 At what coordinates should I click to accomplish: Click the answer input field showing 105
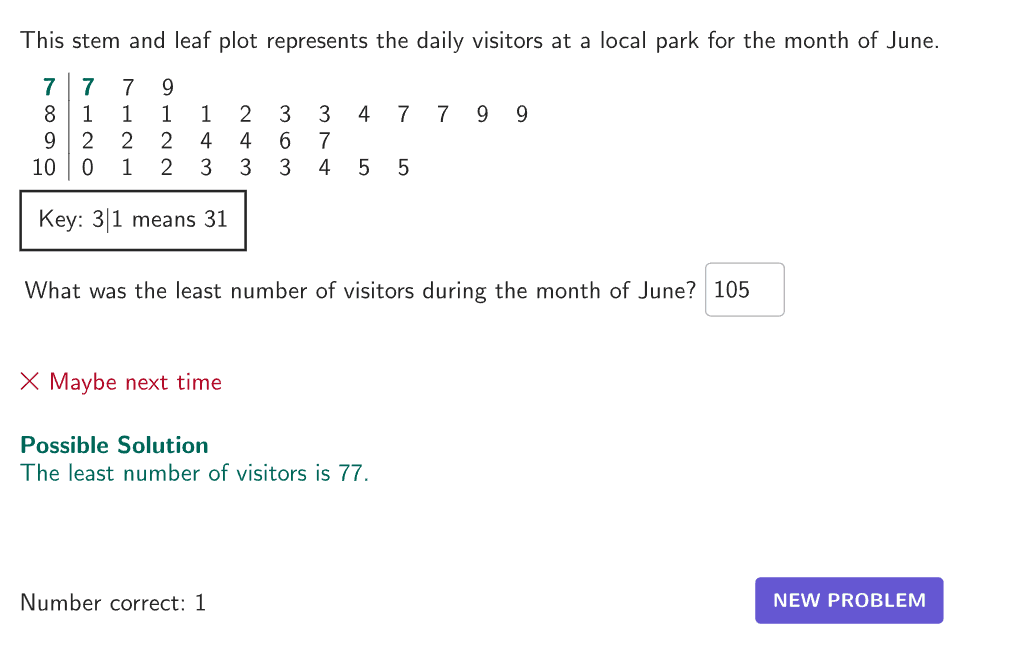(x=744, y=290)
